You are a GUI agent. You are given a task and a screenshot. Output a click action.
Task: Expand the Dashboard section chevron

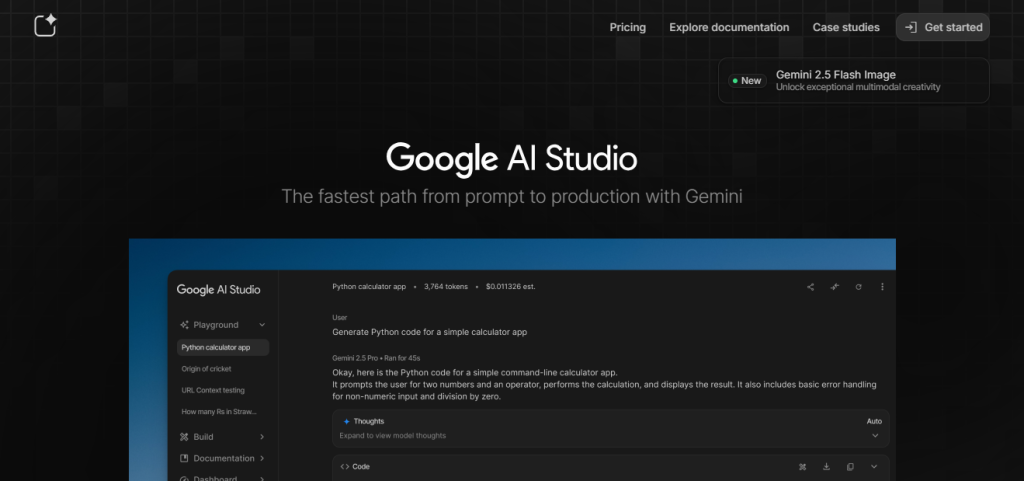pyautogui.click(x=262, y=478)
